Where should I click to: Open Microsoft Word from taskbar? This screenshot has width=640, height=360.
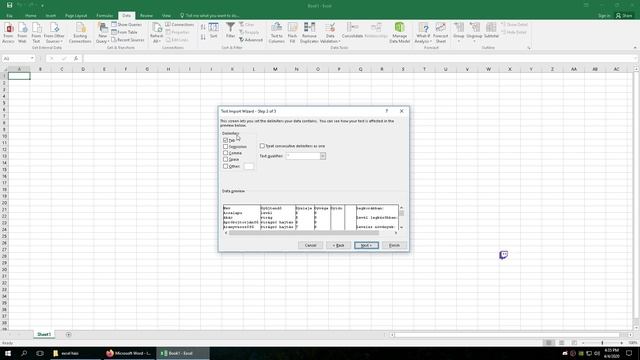(x=129, y=353)
